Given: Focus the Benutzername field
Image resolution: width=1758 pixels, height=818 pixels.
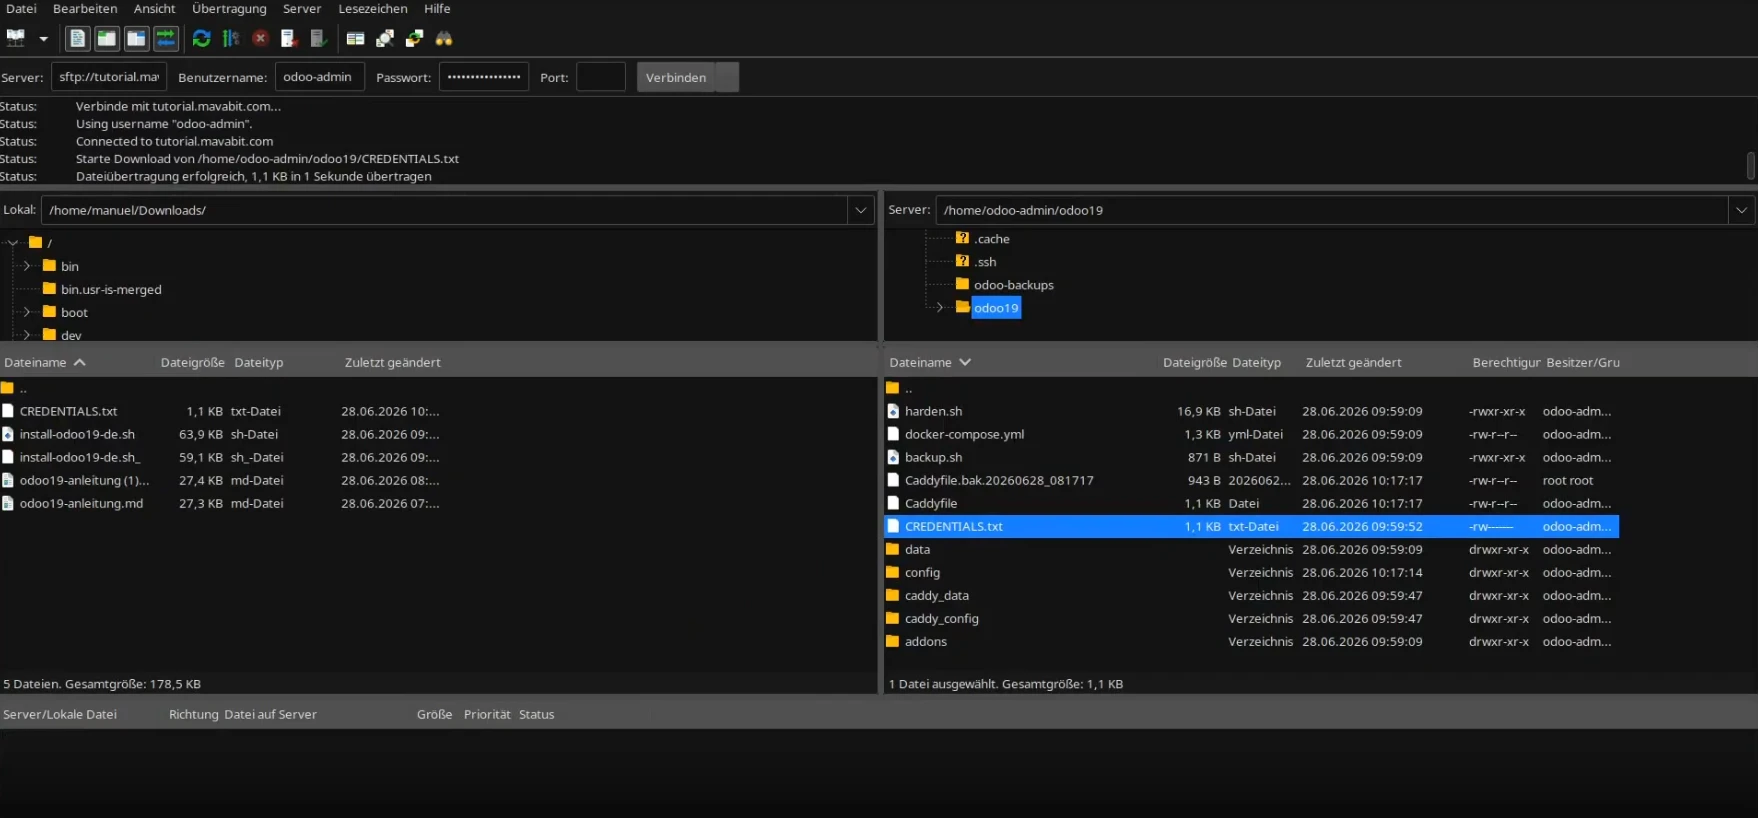Looking at the screenshot, I should tap(320, 77).
